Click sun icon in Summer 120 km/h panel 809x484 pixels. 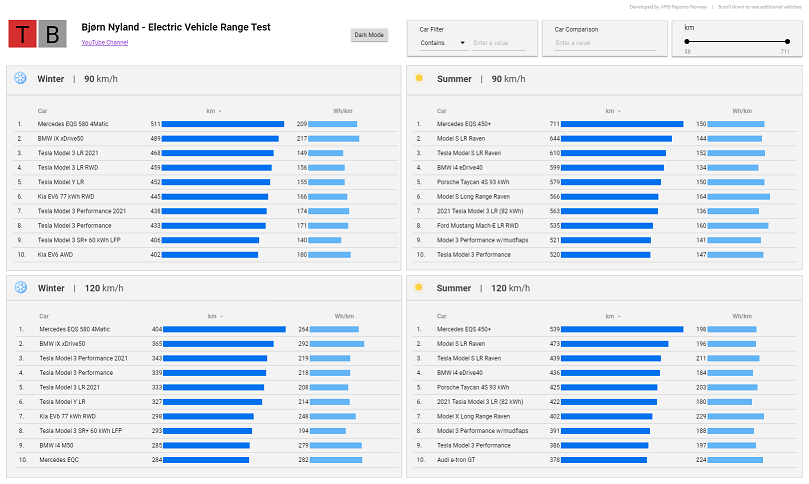(418, 287)
